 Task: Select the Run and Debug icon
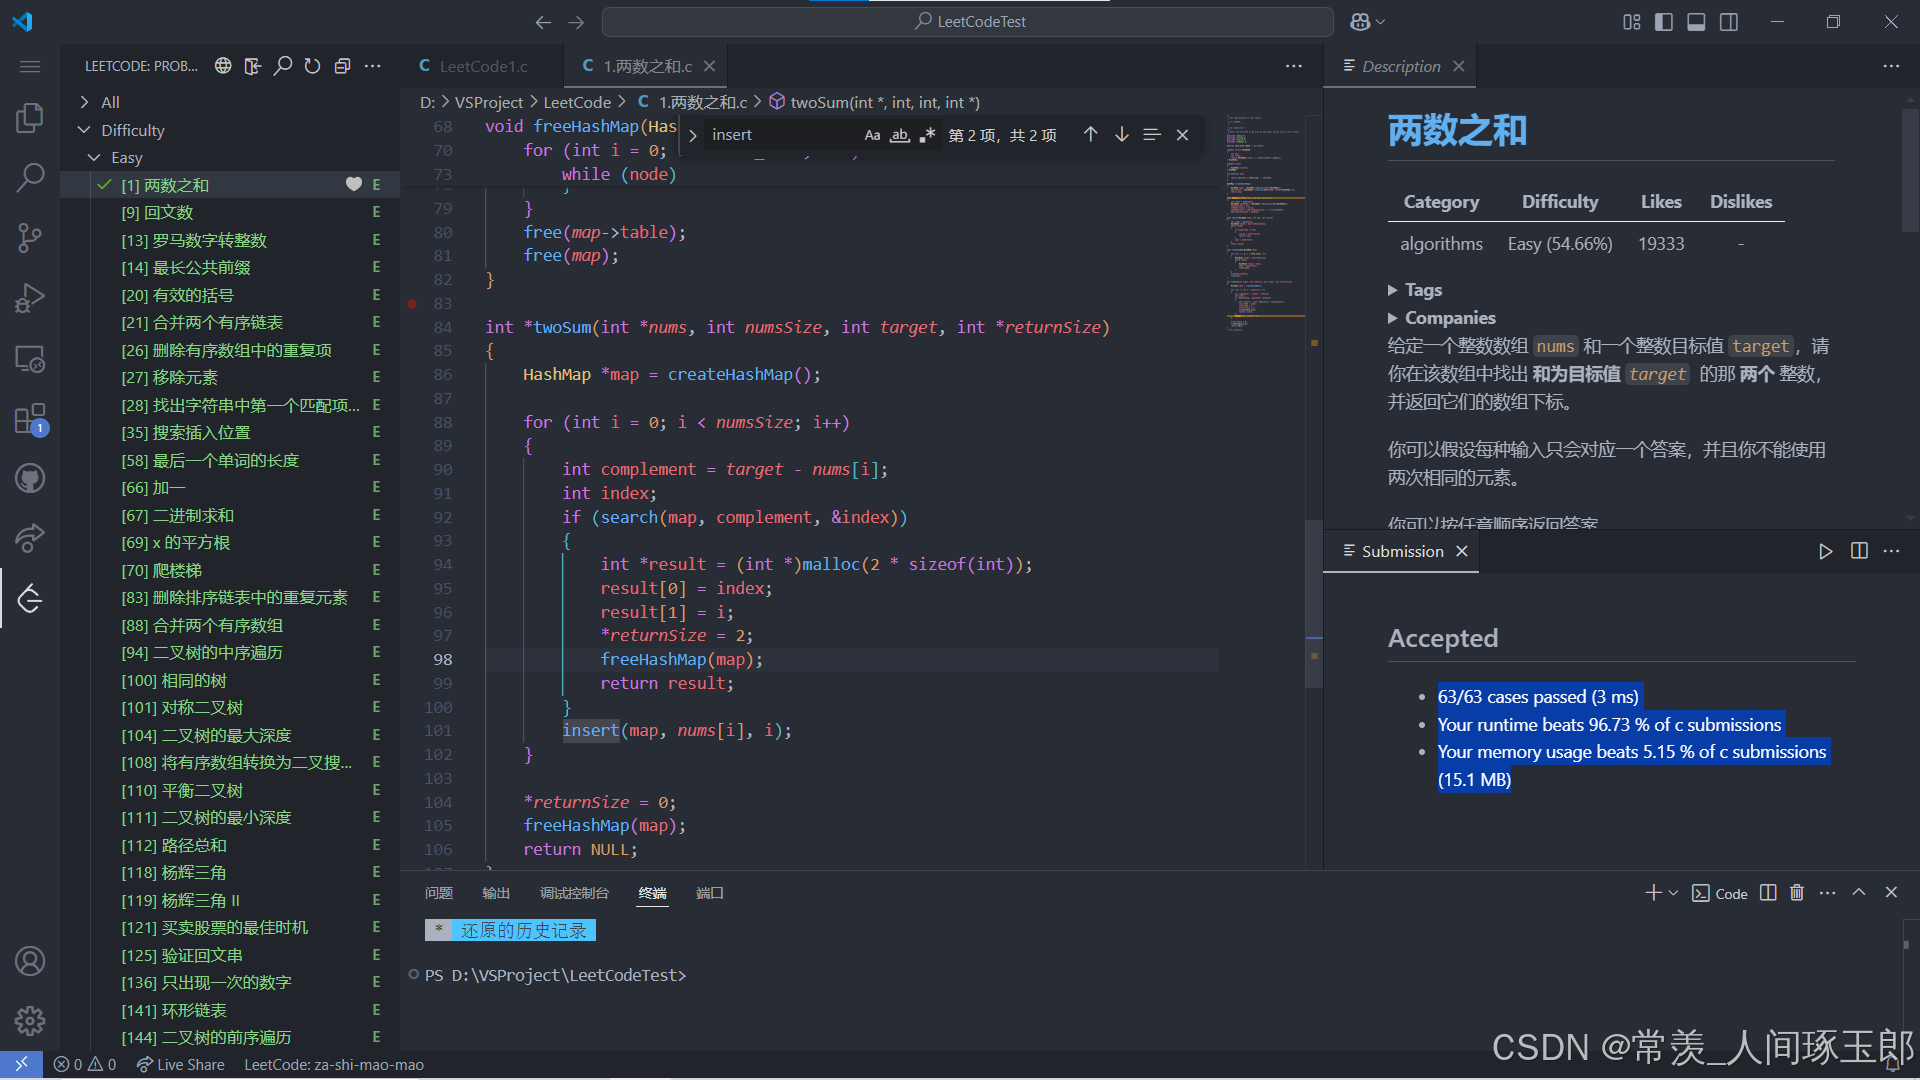tap(30, 297)
